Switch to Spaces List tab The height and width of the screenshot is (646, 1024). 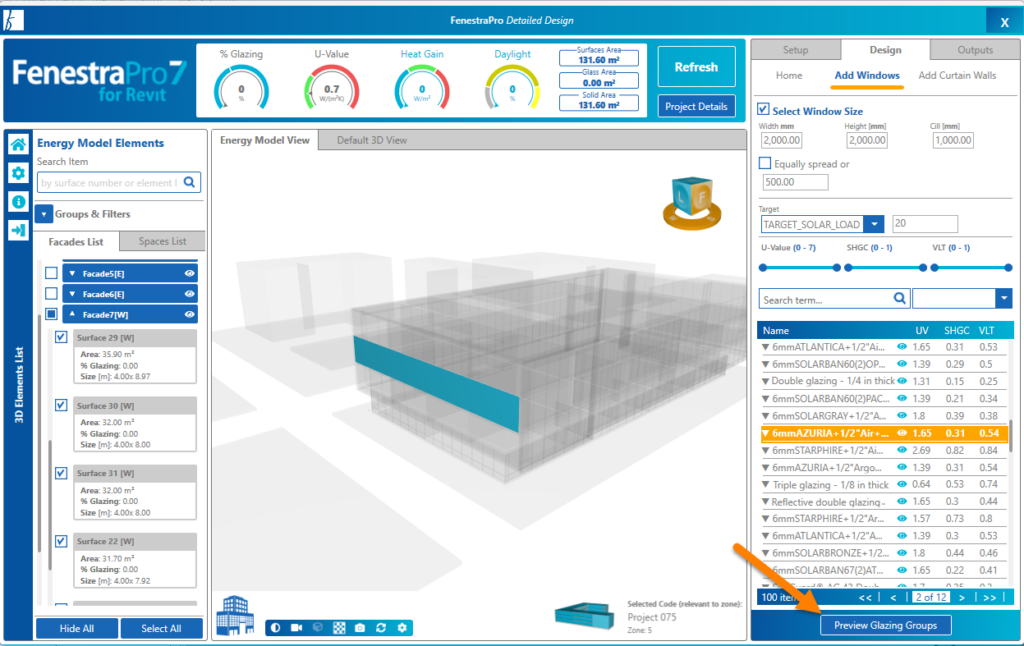coord(162,241)
